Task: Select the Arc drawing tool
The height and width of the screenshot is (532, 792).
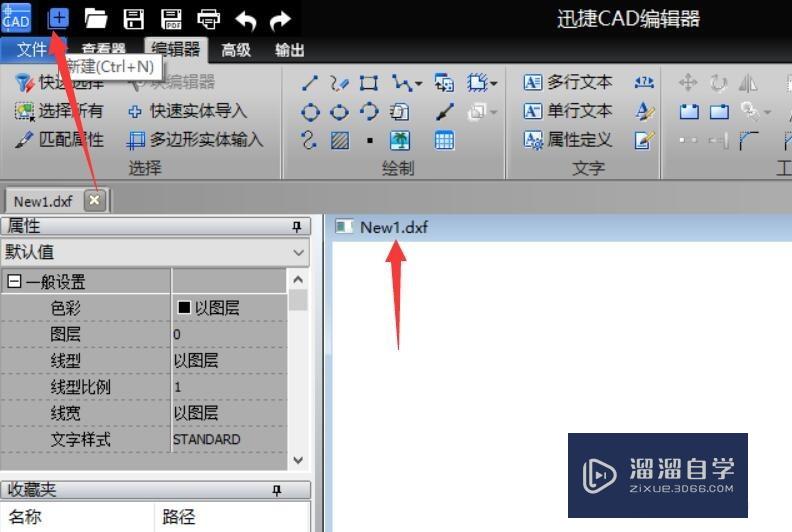Action: (x=369, y=111)
